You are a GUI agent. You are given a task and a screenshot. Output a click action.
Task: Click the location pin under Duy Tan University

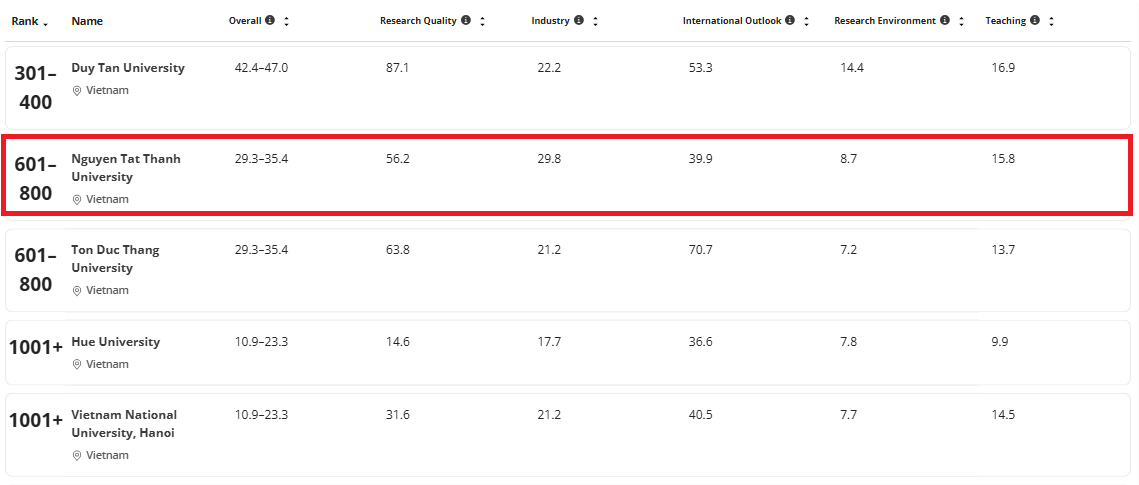pos(76,91)
